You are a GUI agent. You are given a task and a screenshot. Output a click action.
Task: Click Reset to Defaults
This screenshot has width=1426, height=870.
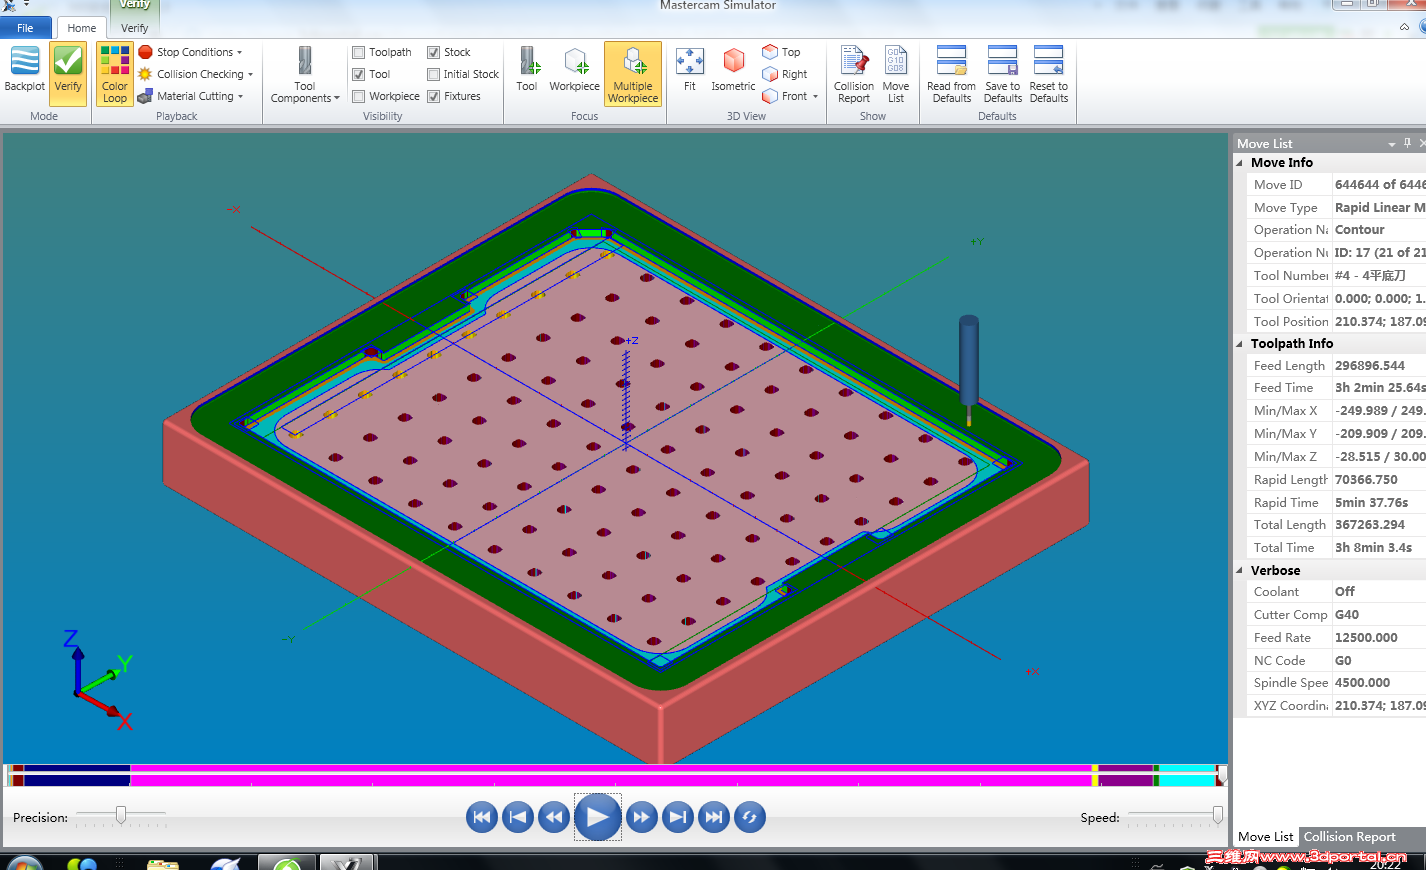pyautogui.click(x=1048, y=74)
